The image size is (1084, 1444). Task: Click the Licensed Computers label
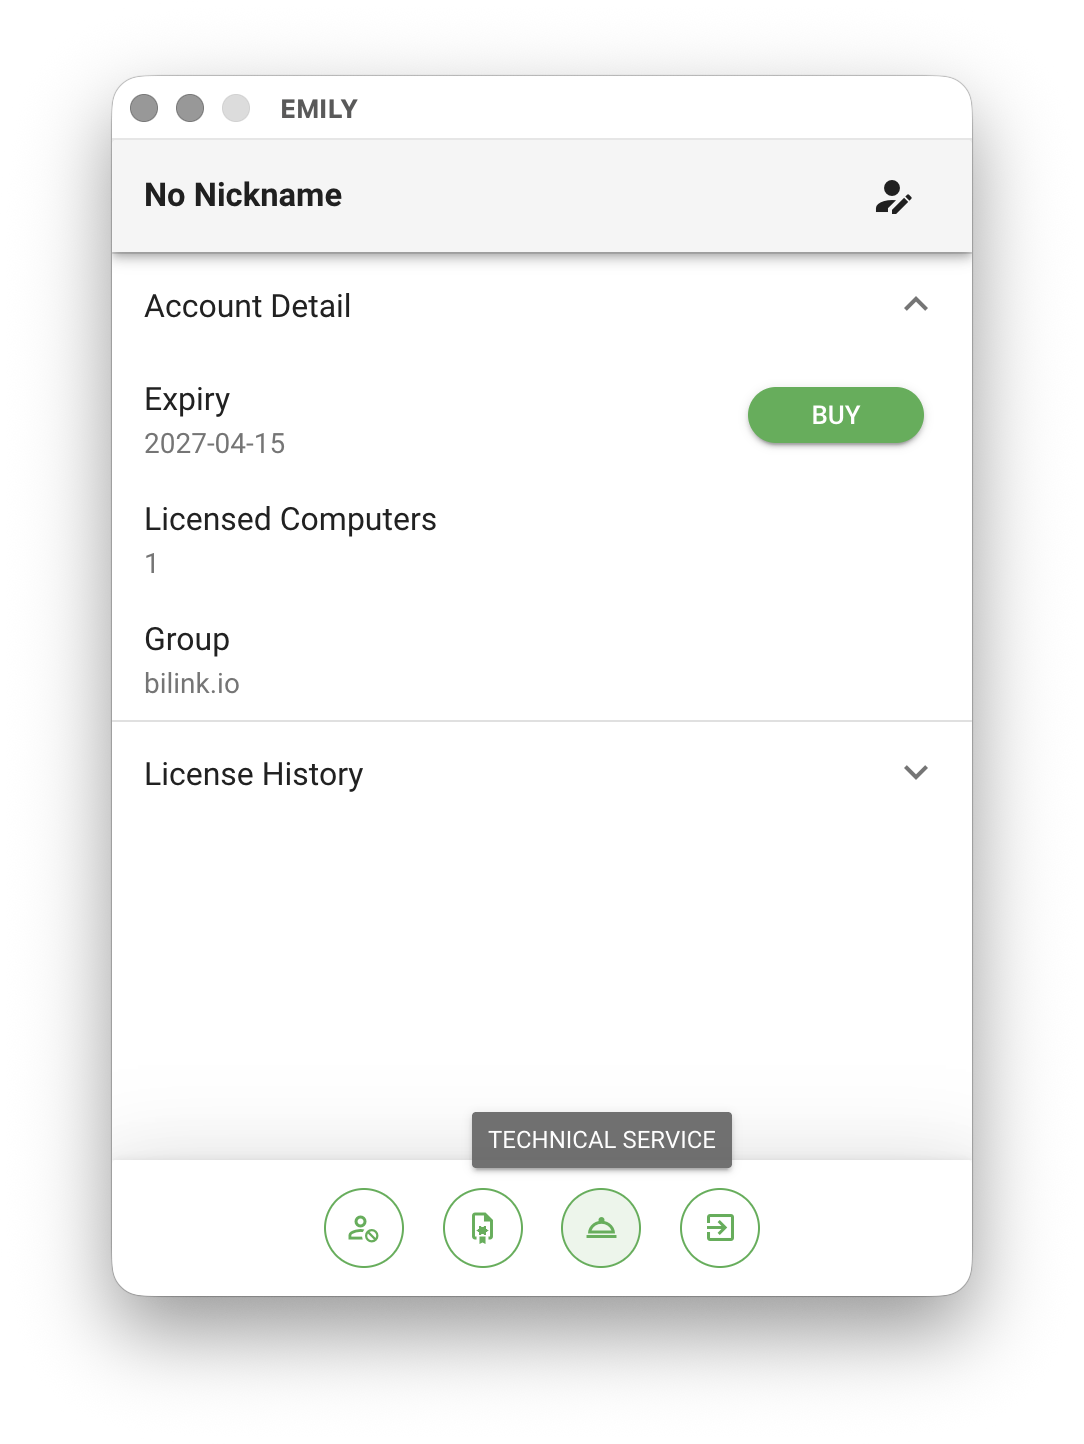(291, 519)
